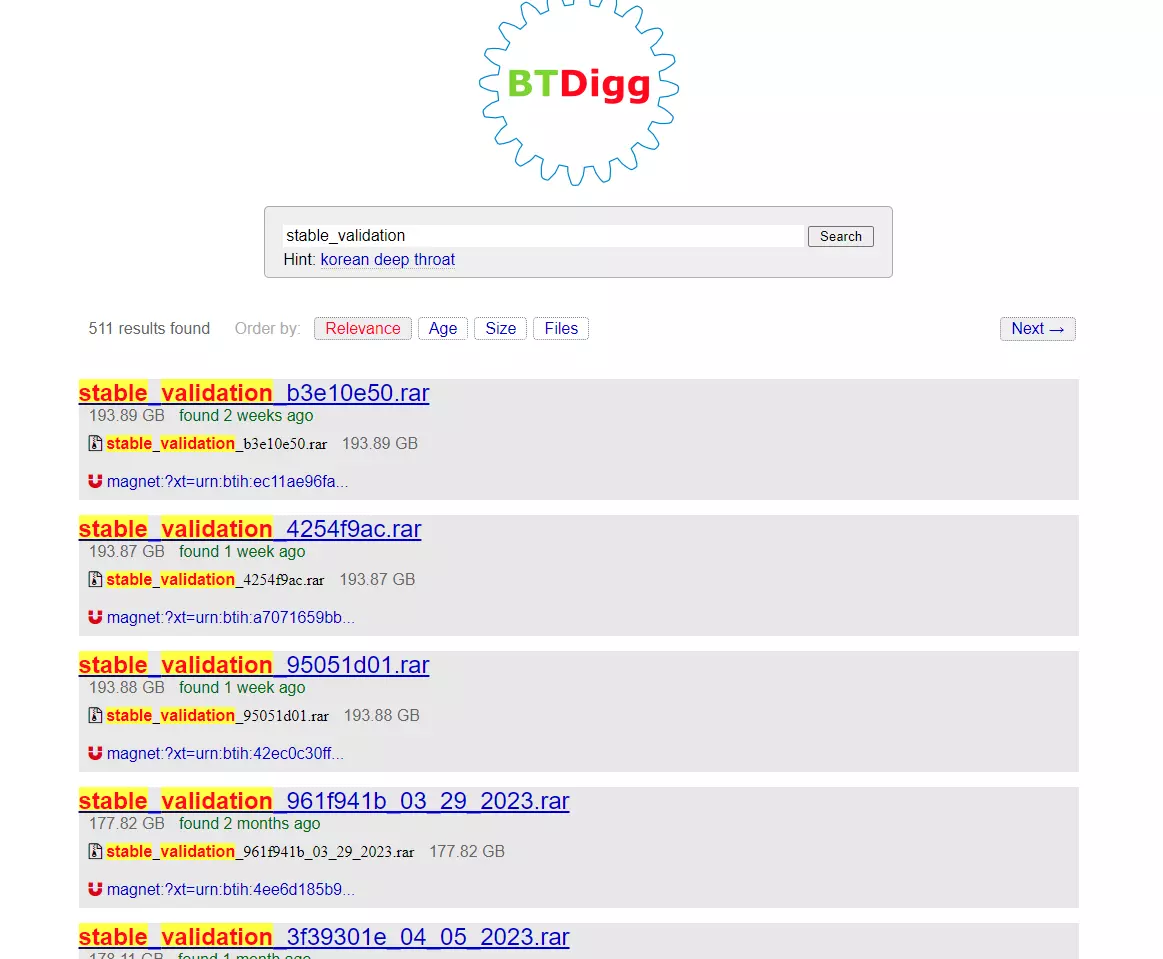Click the Search button
The height and width of the screenshot is (959, 1163).
(x=840, y=237)
